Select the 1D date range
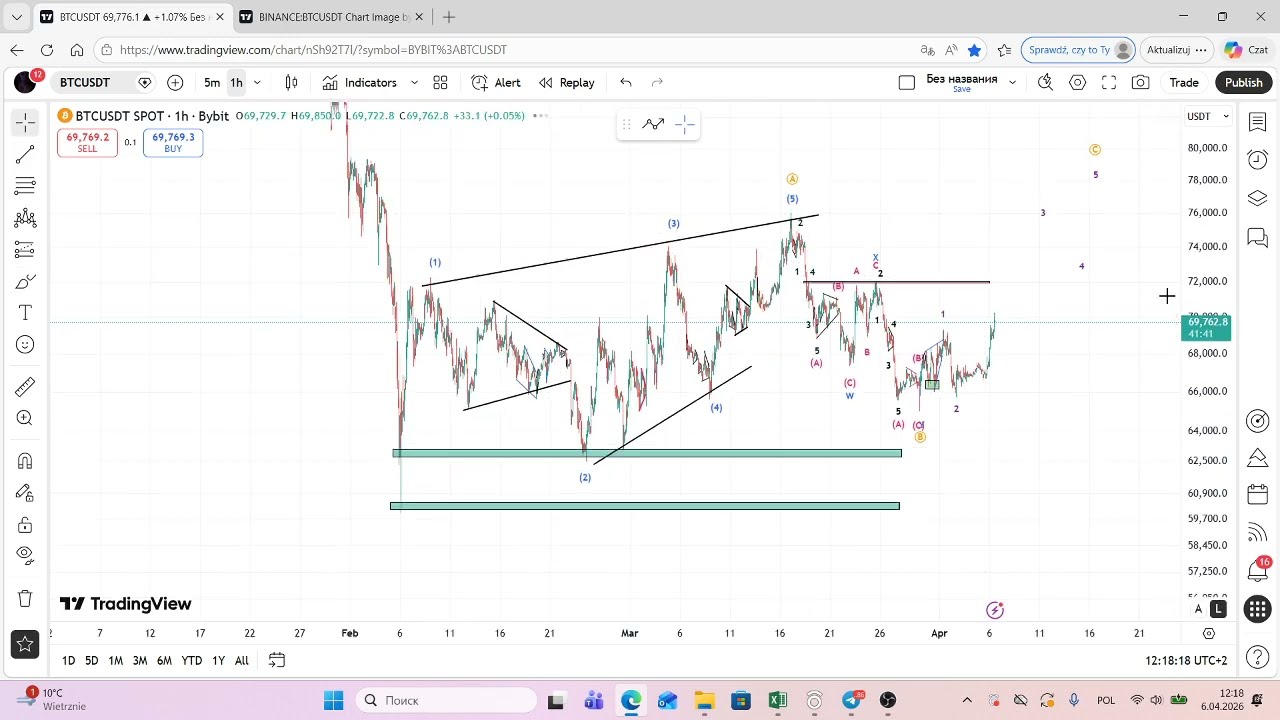This screenshot has height=720, width=1280. pyautogui.click(x=68, y=660)
